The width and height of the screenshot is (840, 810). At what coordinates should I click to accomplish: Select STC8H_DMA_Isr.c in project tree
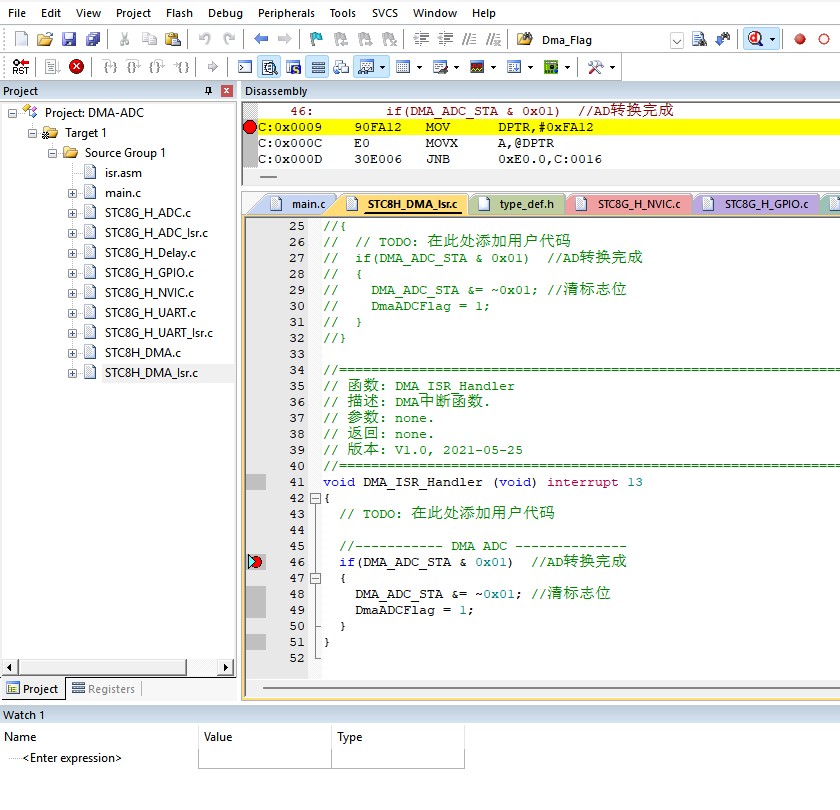pyautogui.click(x=151, y=373)
